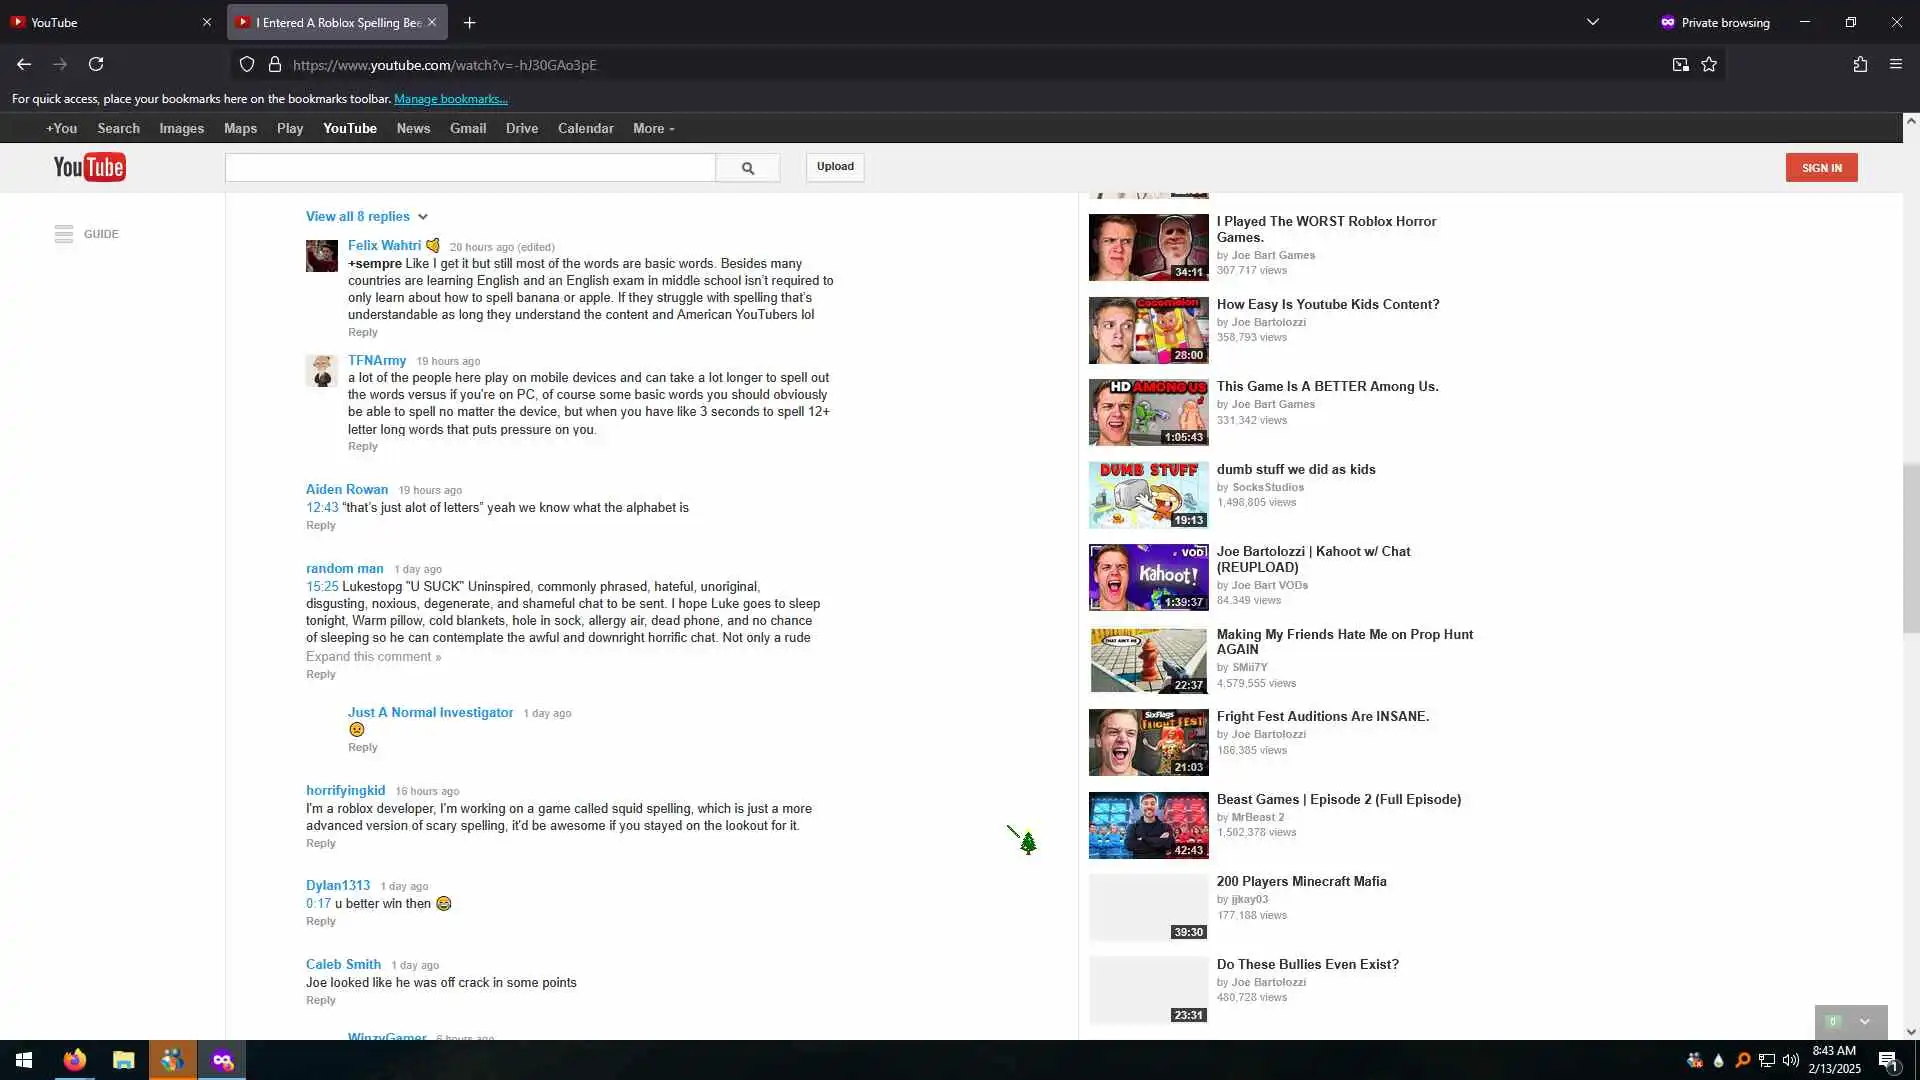The height and width of the screenshot is (1080, 1920).
Task: Open the Firefox extensions puzzle icon
Action: [x=1860, y=64]
